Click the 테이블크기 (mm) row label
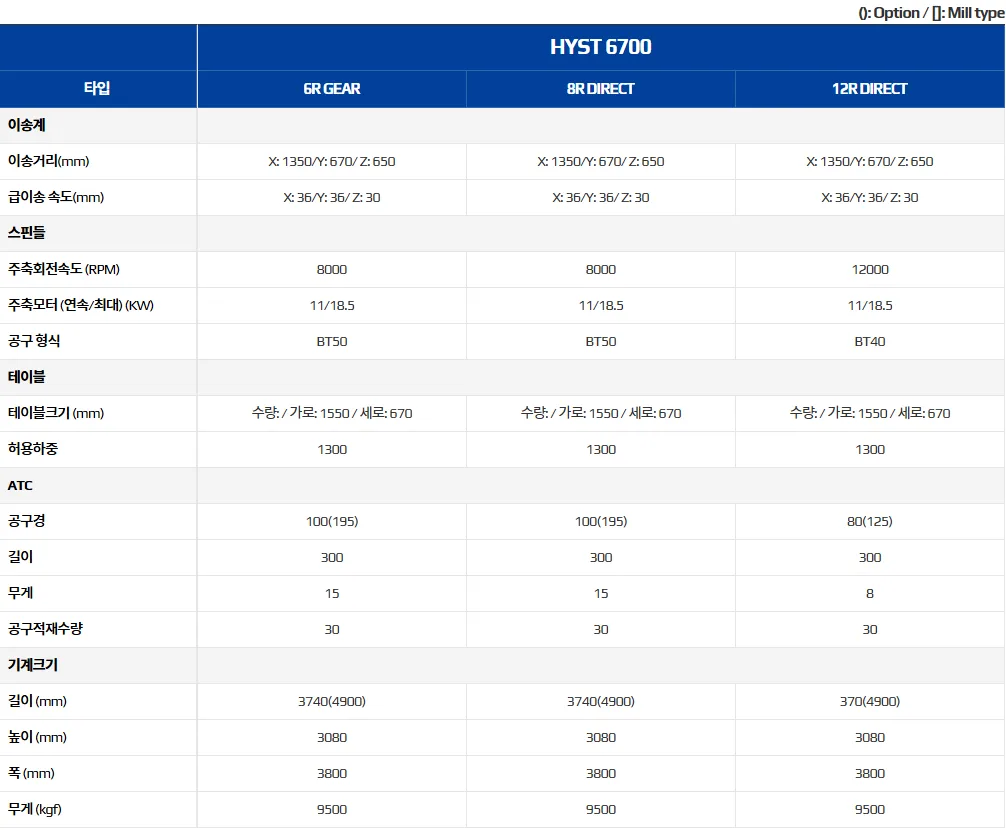 [56, 413]
